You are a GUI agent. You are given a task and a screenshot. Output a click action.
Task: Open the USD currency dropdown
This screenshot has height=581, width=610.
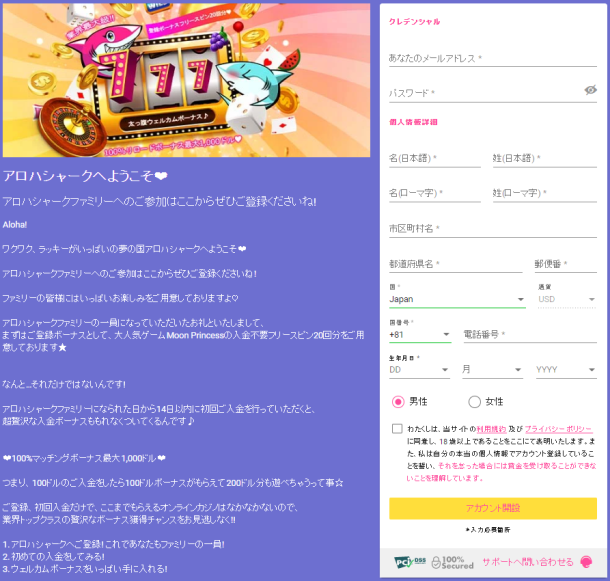click(x=567, y=299)
